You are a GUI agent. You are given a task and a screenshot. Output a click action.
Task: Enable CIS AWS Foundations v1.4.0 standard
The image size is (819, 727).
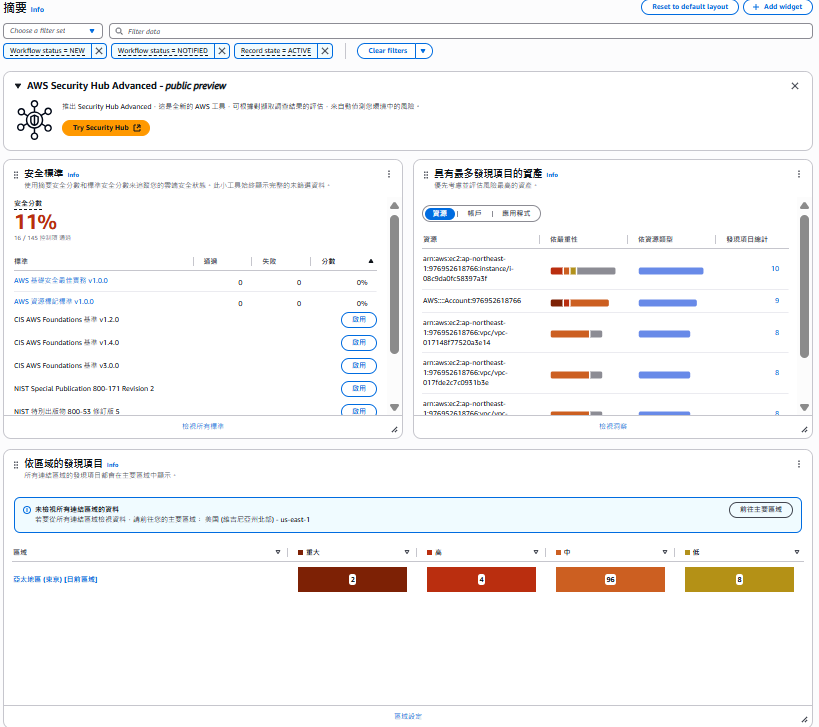point(359,343)
